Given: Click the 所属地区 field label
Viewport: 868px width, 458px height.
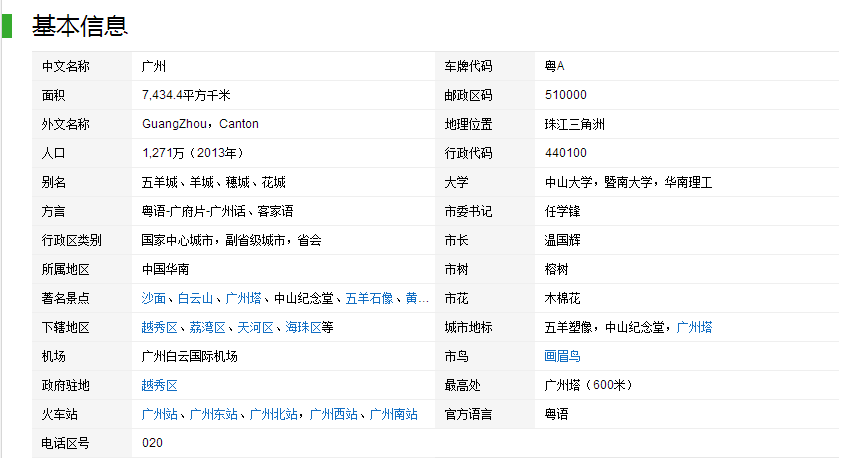Looking at the screenshot, I should (65, 269).
